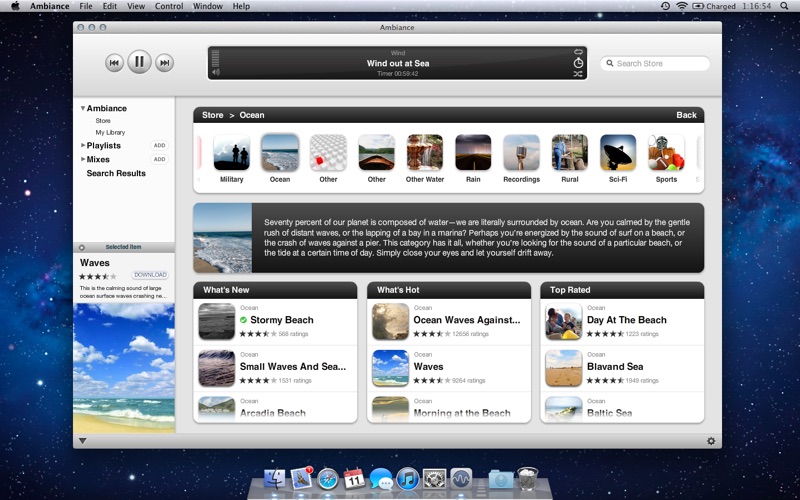The height and width of the screenshot is (500, 800).
Task: Open Finder from the Dock
Action: pos(274,480)
